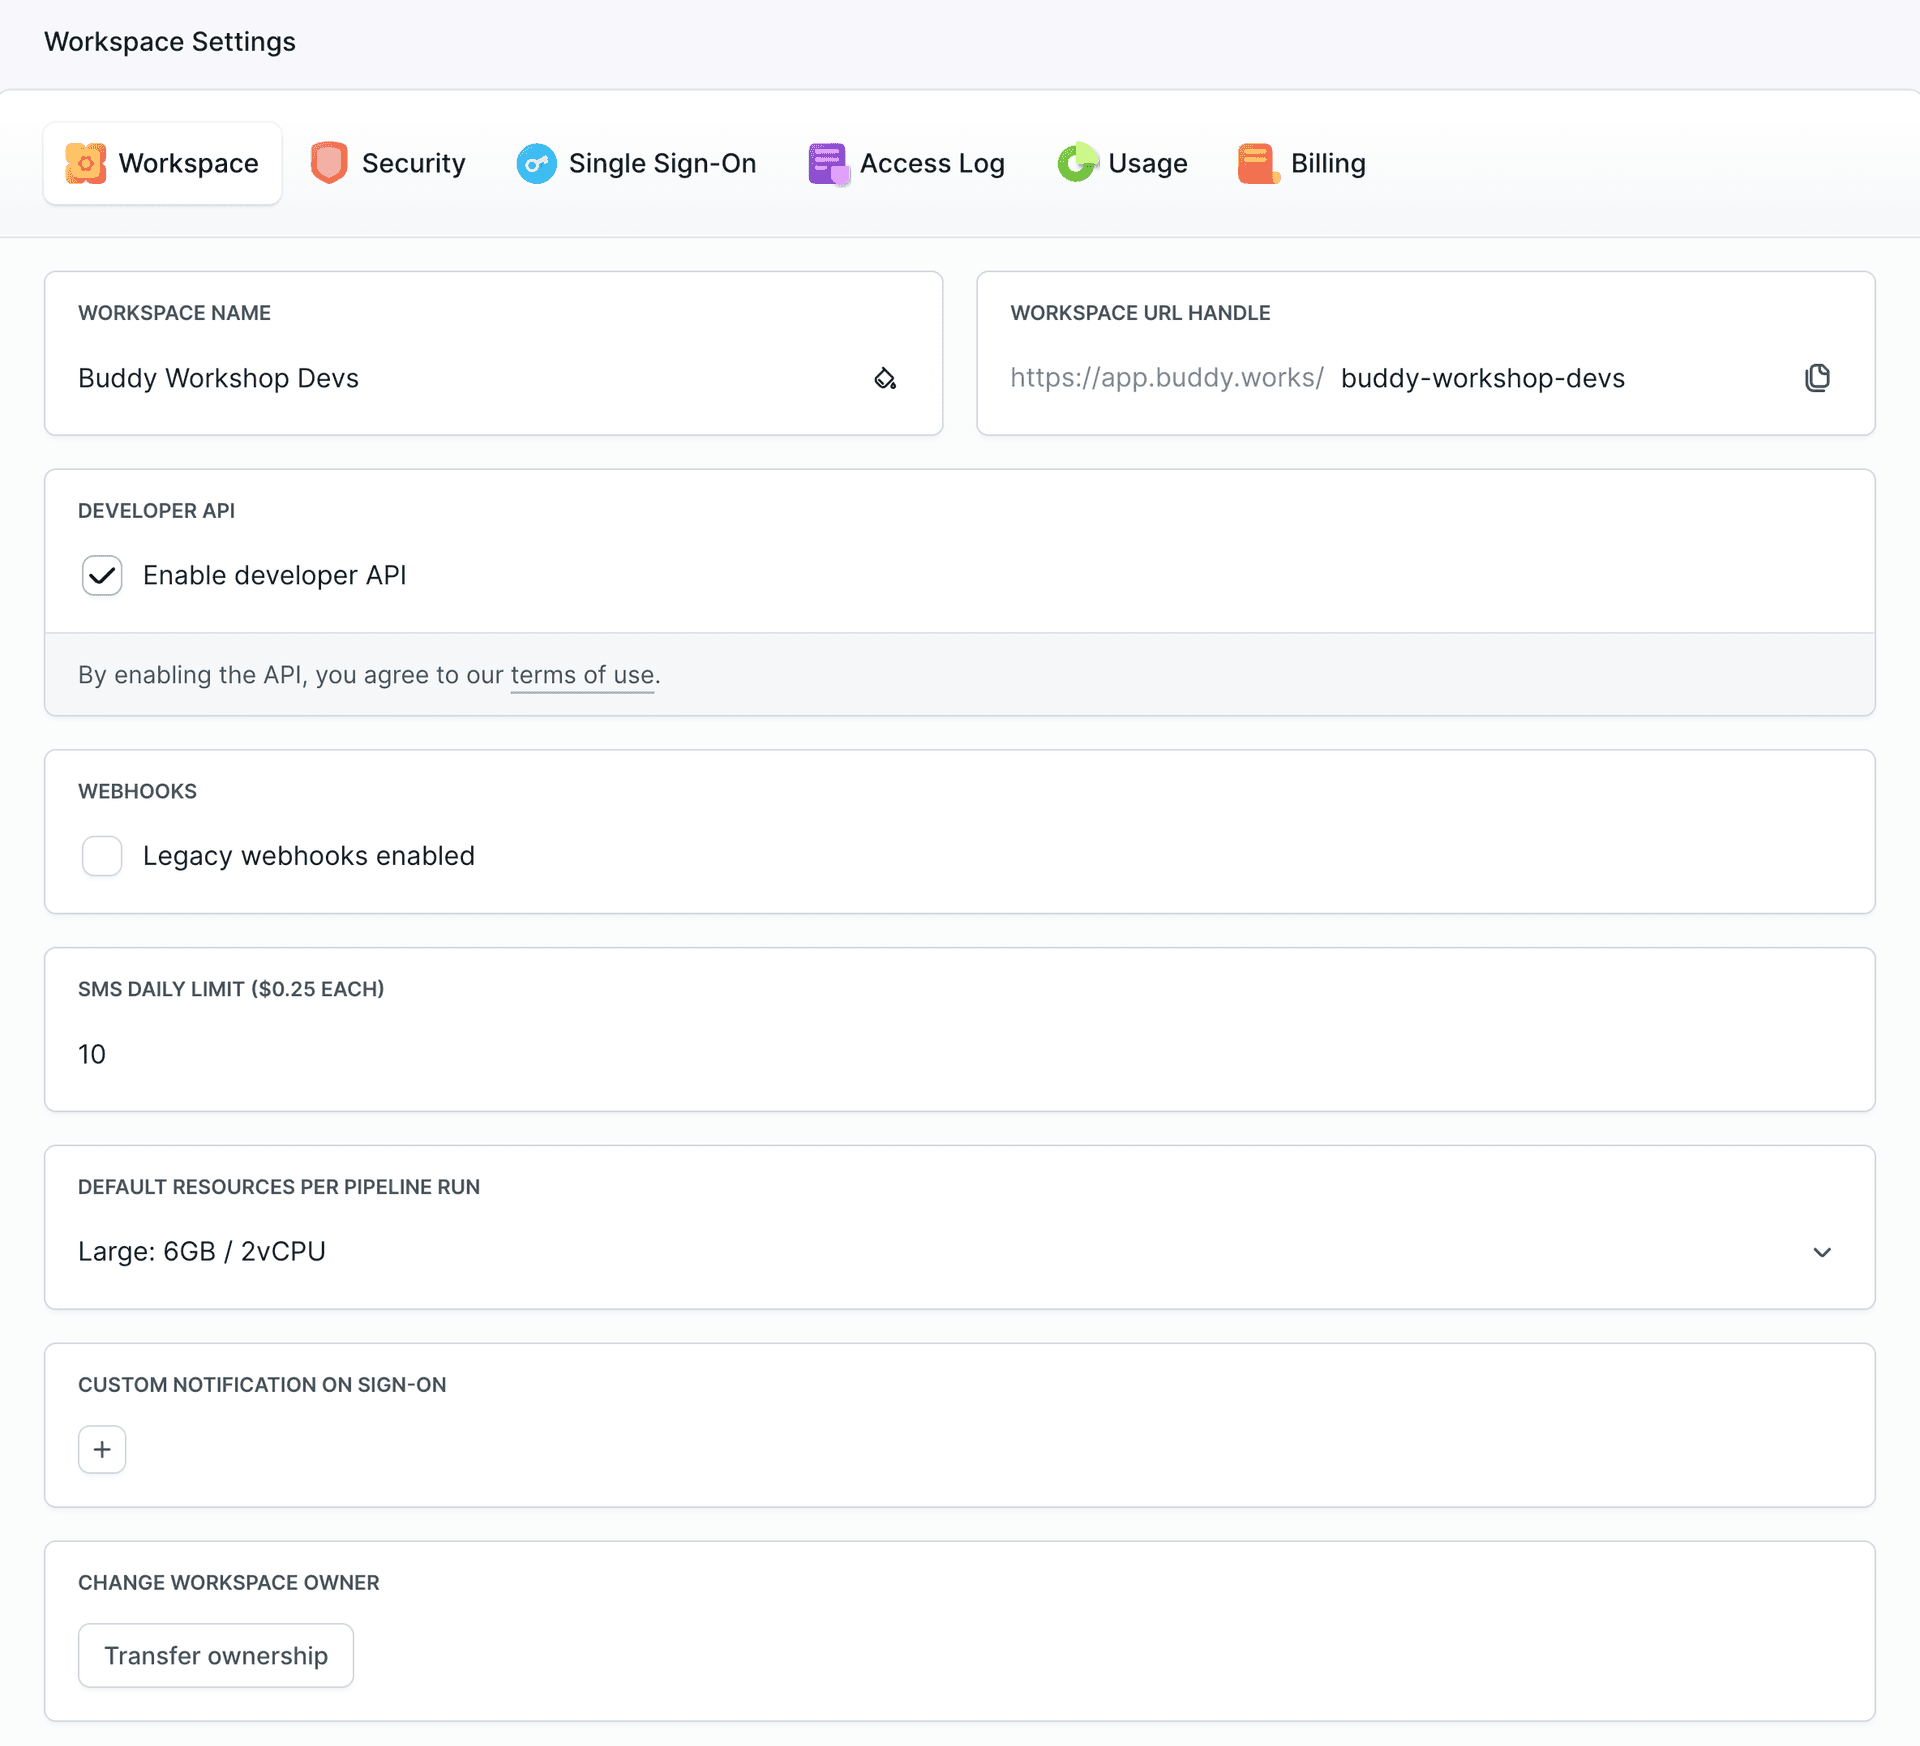Click the green Usage chart icon
The width and height of the screenshot is (1920, 1746).
[x=1077, y=163]
